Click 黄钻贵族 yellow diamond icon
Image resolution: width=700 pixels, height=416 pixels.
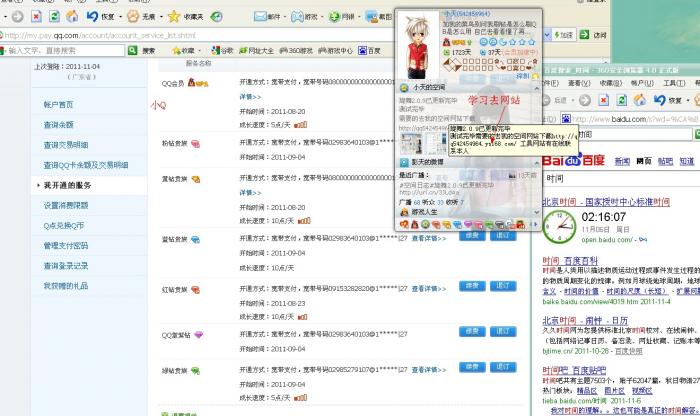(x=196, y=179)
